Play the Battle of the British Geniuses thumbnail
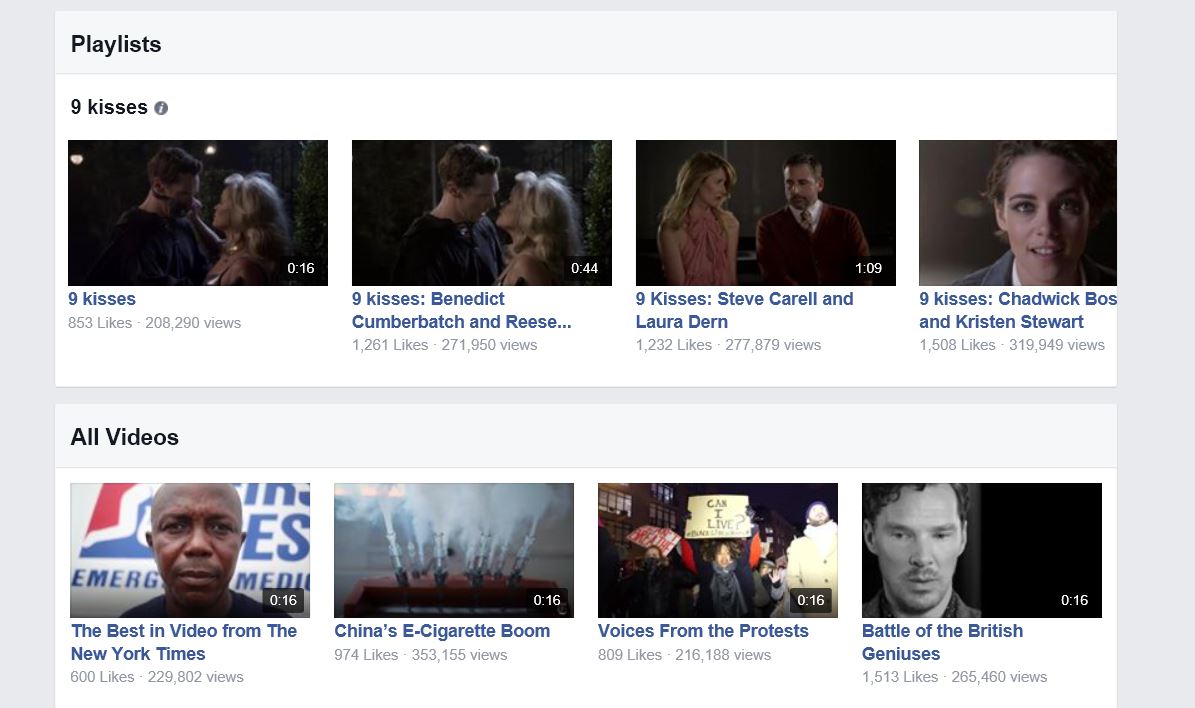This screenshot has width=1195, height=708. pyautogui.click(x=981, y=549)
